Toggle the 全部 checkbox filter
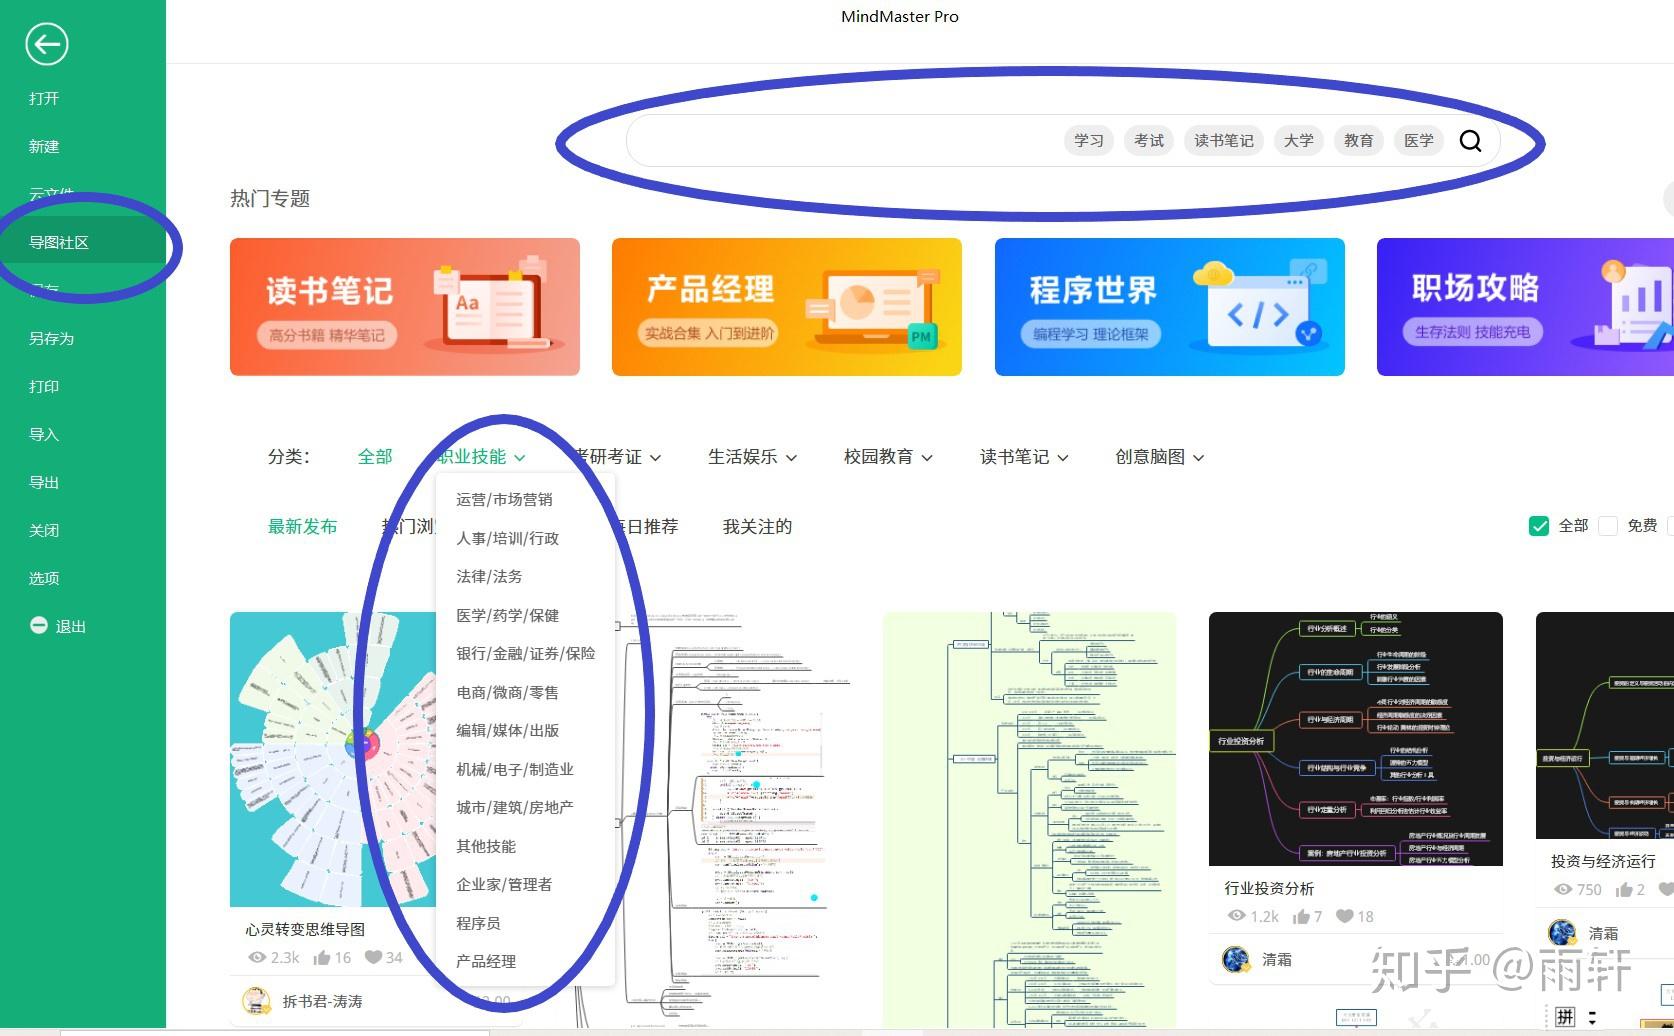The height and width of the screenshot is (1036, 1674). click(1539, 526)
